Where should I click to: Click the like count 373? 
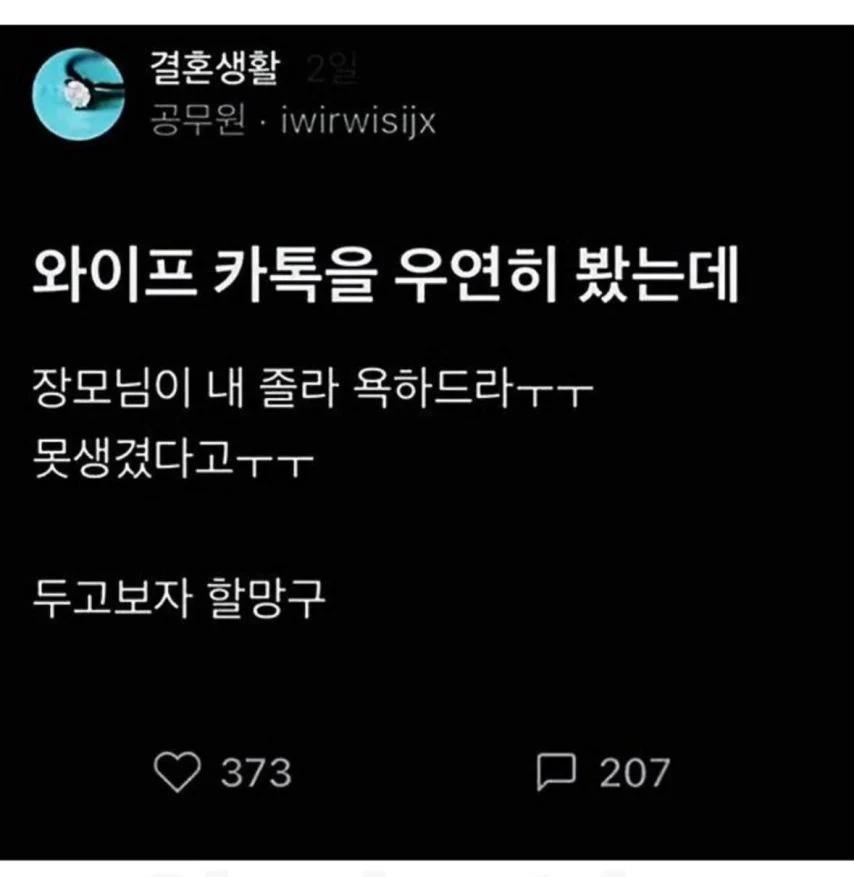(256, 772)
